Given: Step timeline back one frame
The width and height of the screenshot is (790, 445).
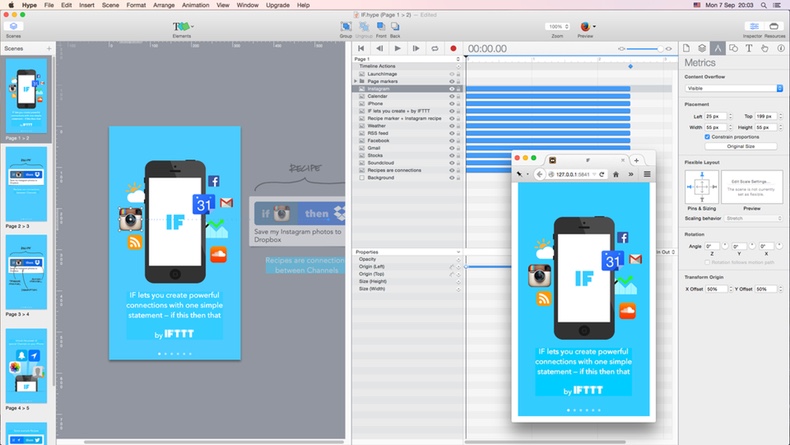Looking at the screenshot, I should (379, 48).
